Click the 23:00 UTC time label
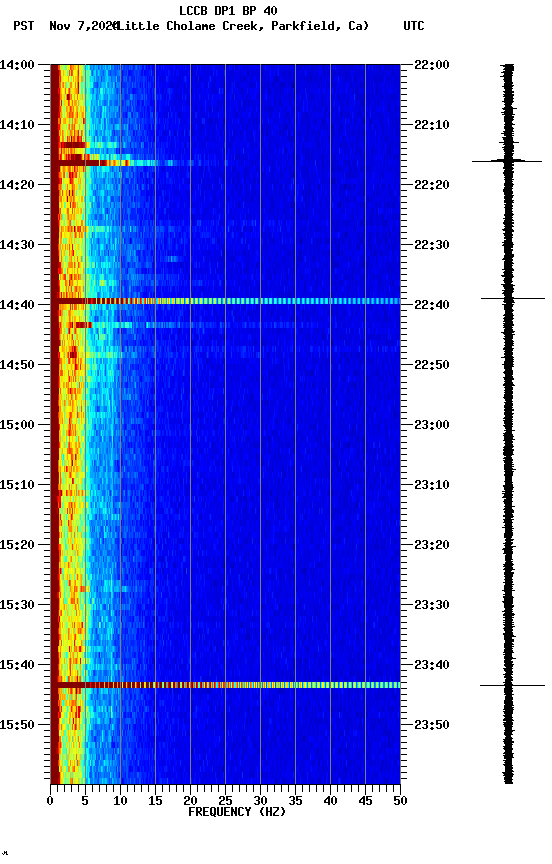The width and height of the screenshot is (552, 864). click(x=432, y=425)
